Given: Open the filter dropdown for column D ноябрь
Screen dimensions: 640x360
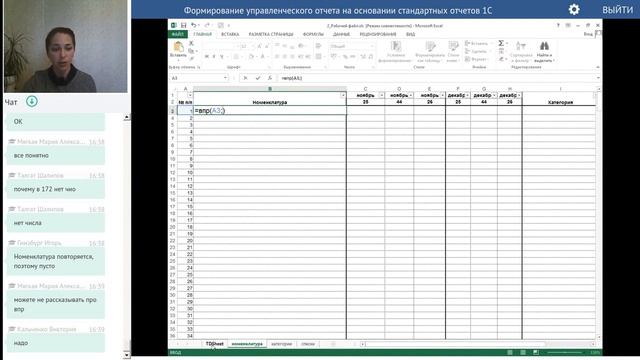Looking at the screenshot, I should 411,95.
